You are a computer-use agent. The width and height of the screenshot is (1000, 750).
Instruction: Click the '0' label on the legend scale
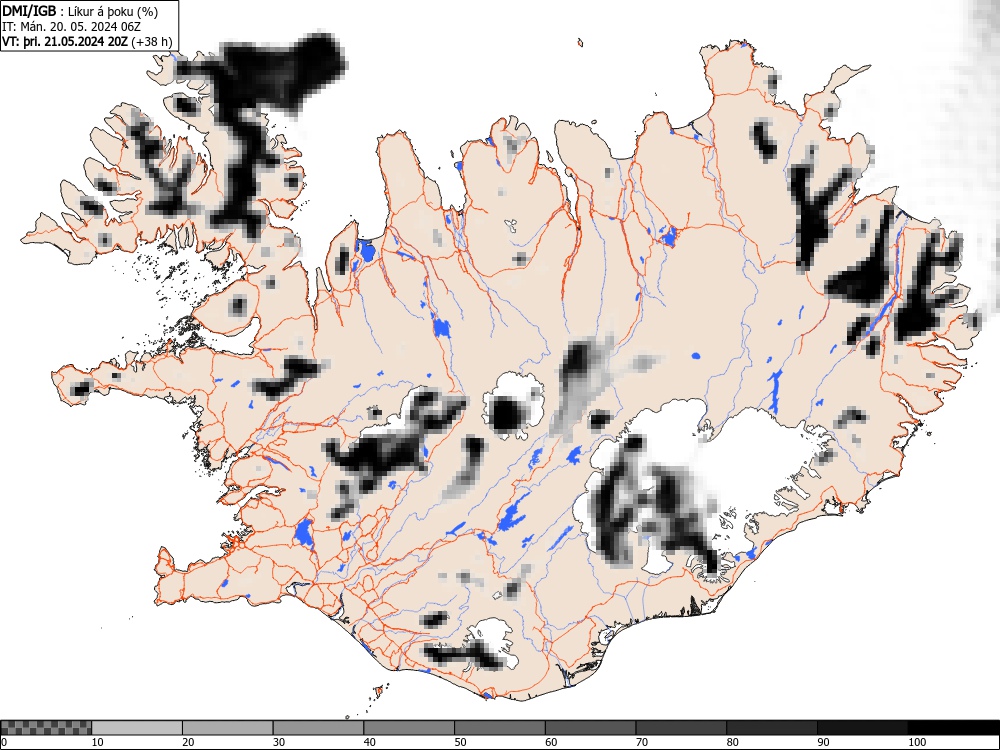pyautogui.click(x=4, y=742)
